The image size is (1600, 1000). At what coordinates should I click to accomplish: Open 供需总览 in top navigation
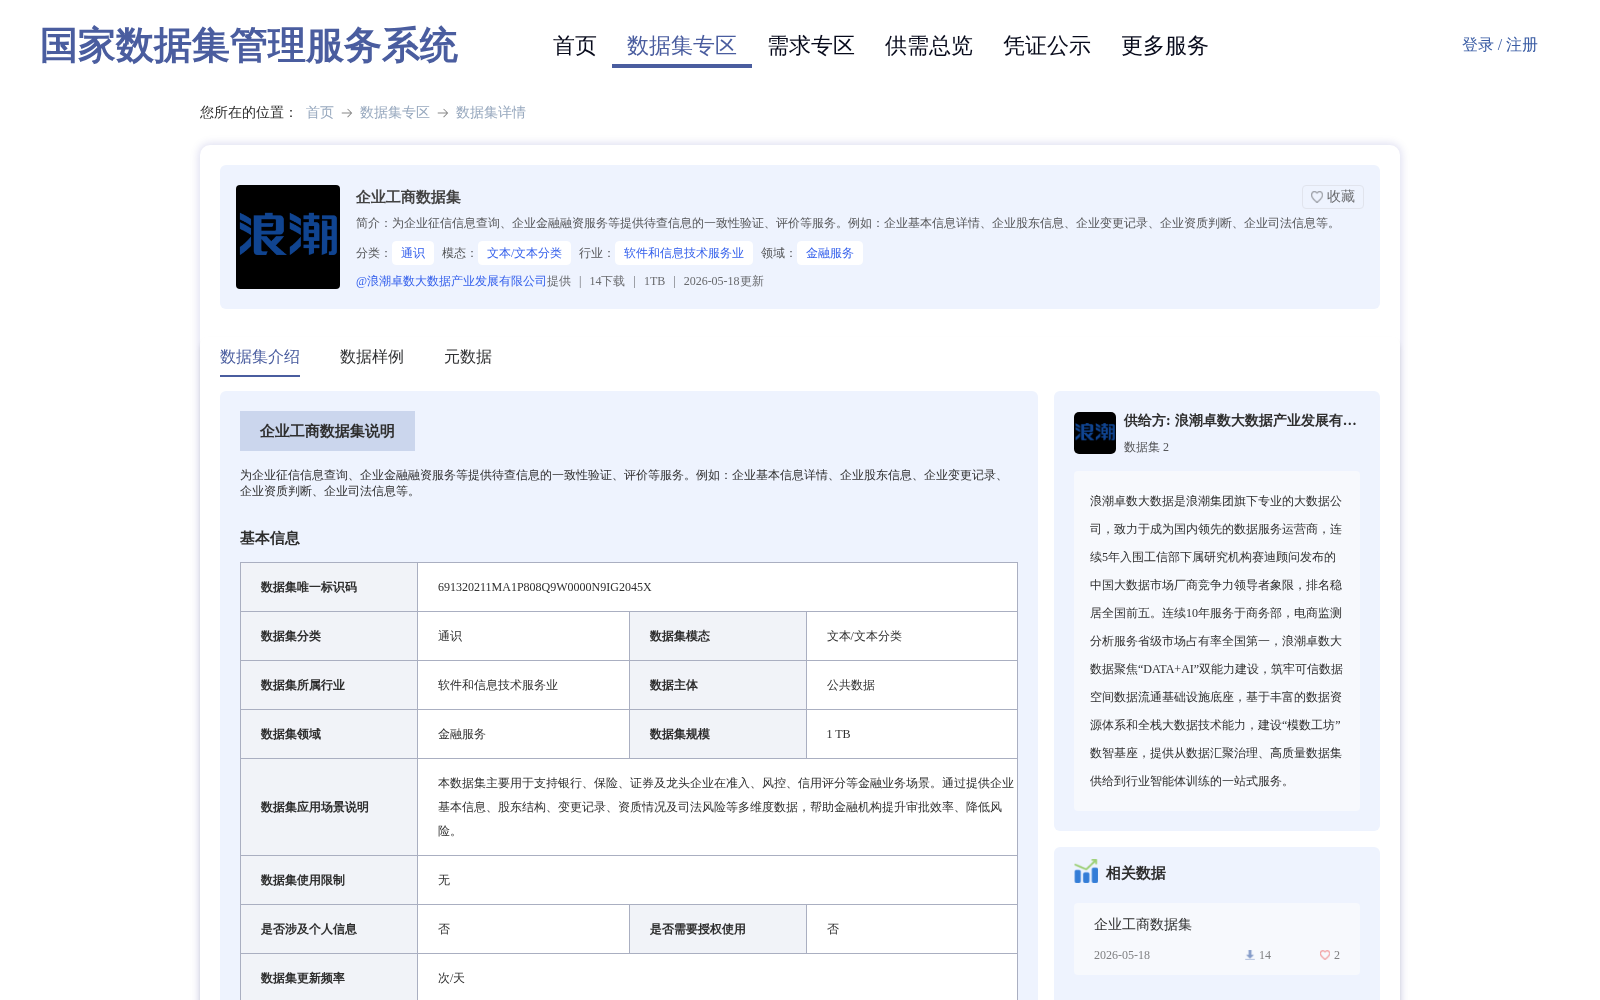click(929, 46)
